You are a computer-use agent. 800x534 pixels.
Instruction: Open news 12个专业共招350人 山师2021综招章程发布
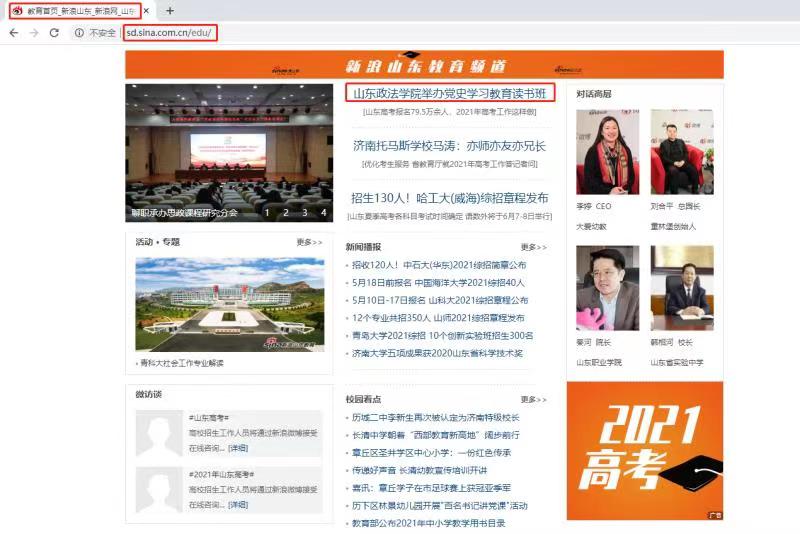click(x=438, y=318)
